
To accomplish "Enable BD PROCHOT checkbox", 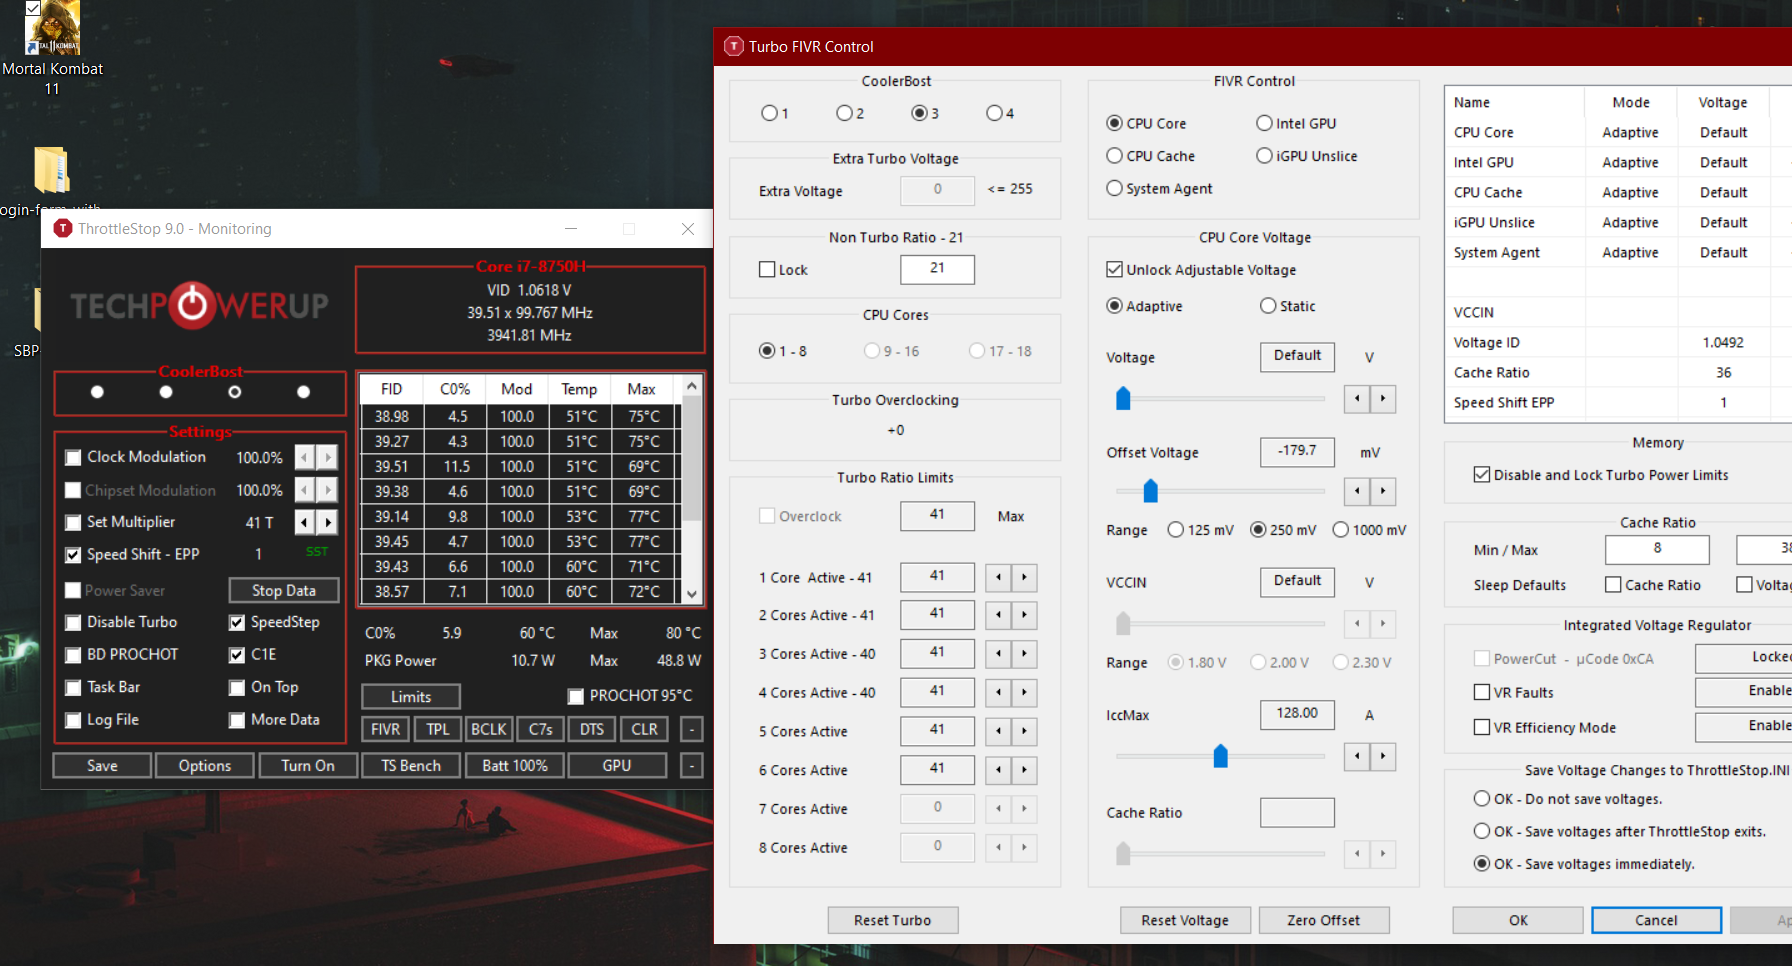I will pos(73,656).
